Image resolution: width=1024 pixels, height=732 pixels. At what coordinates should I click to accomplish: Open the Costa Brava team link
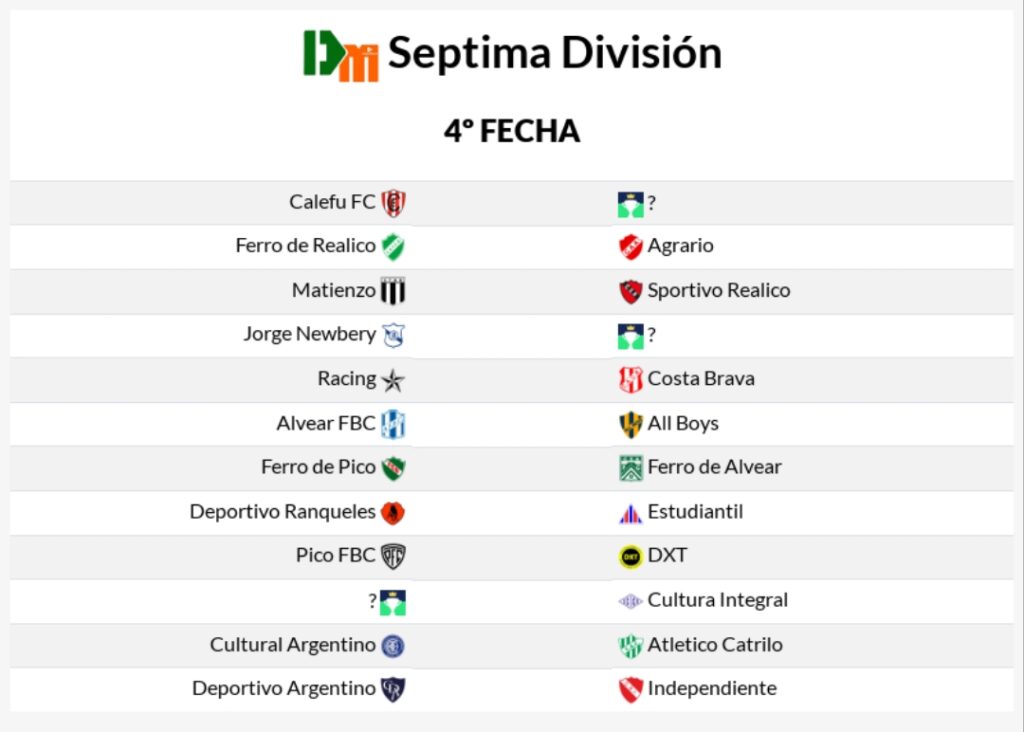point(701,379)
